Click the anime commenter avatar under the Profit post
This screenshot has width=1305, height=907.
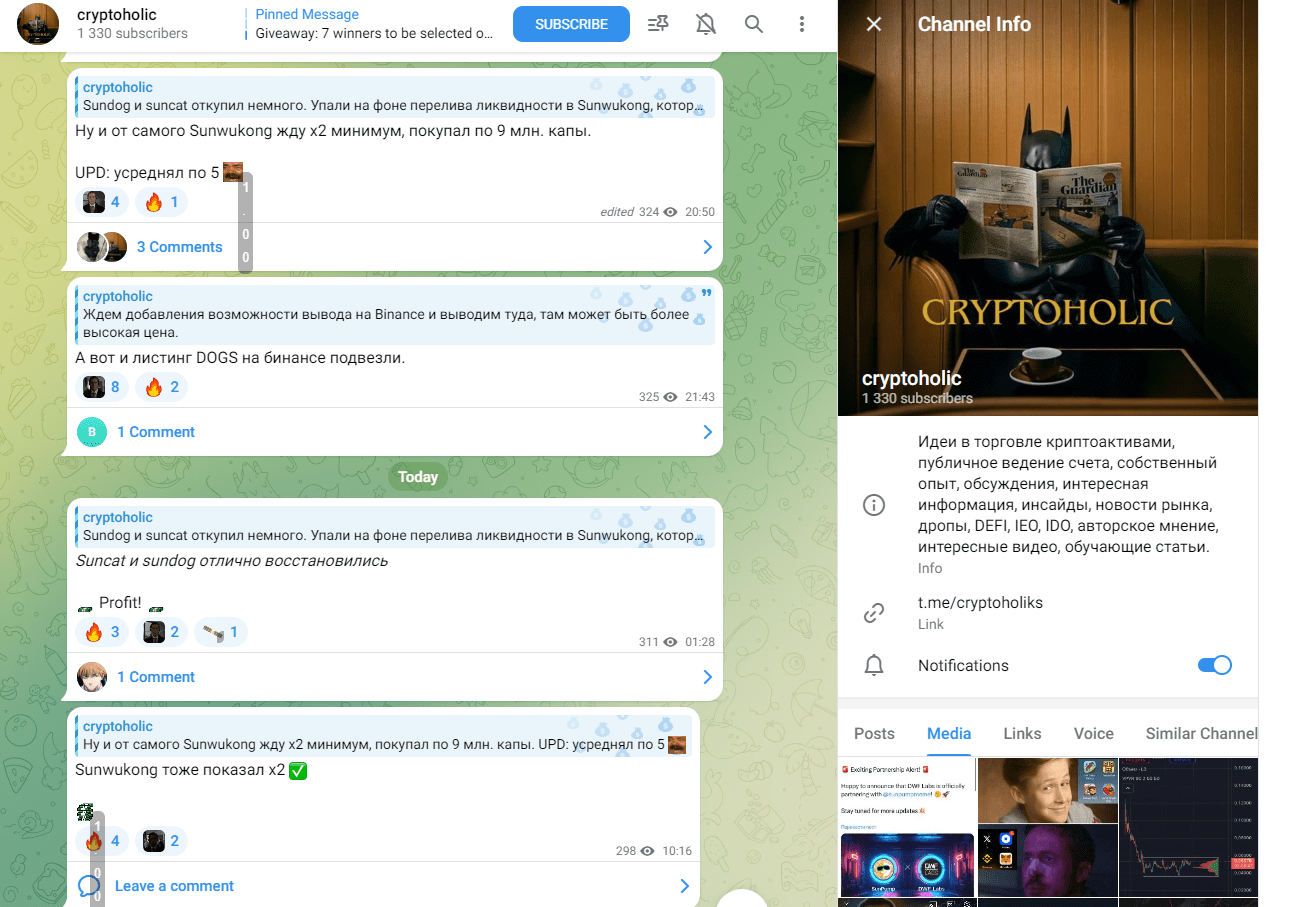(92, 677)
